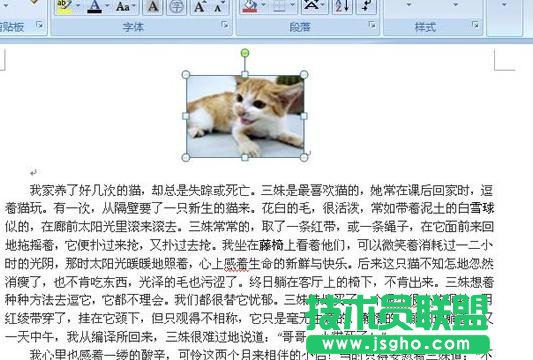Click the borders icon in 段落 group

click(x=279, y=6)
